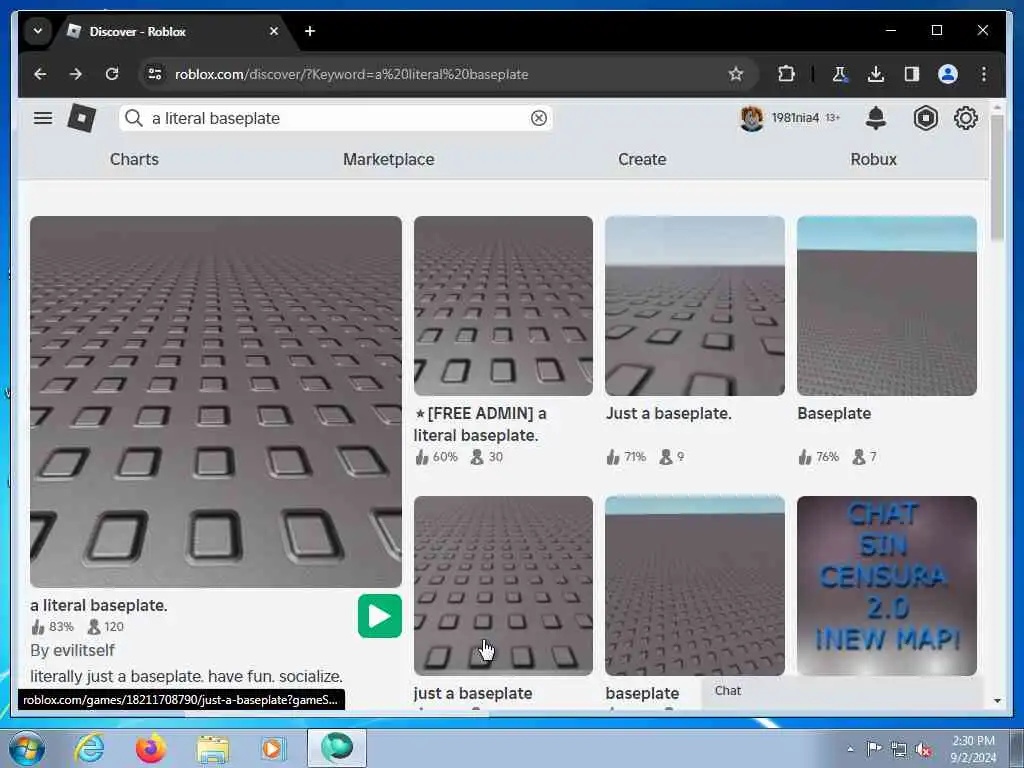Image resolution: width=1024 pixels, height=768 pixels.
Task: Click the Just a baseplate. title text
Action: click(x=668, y=413)
